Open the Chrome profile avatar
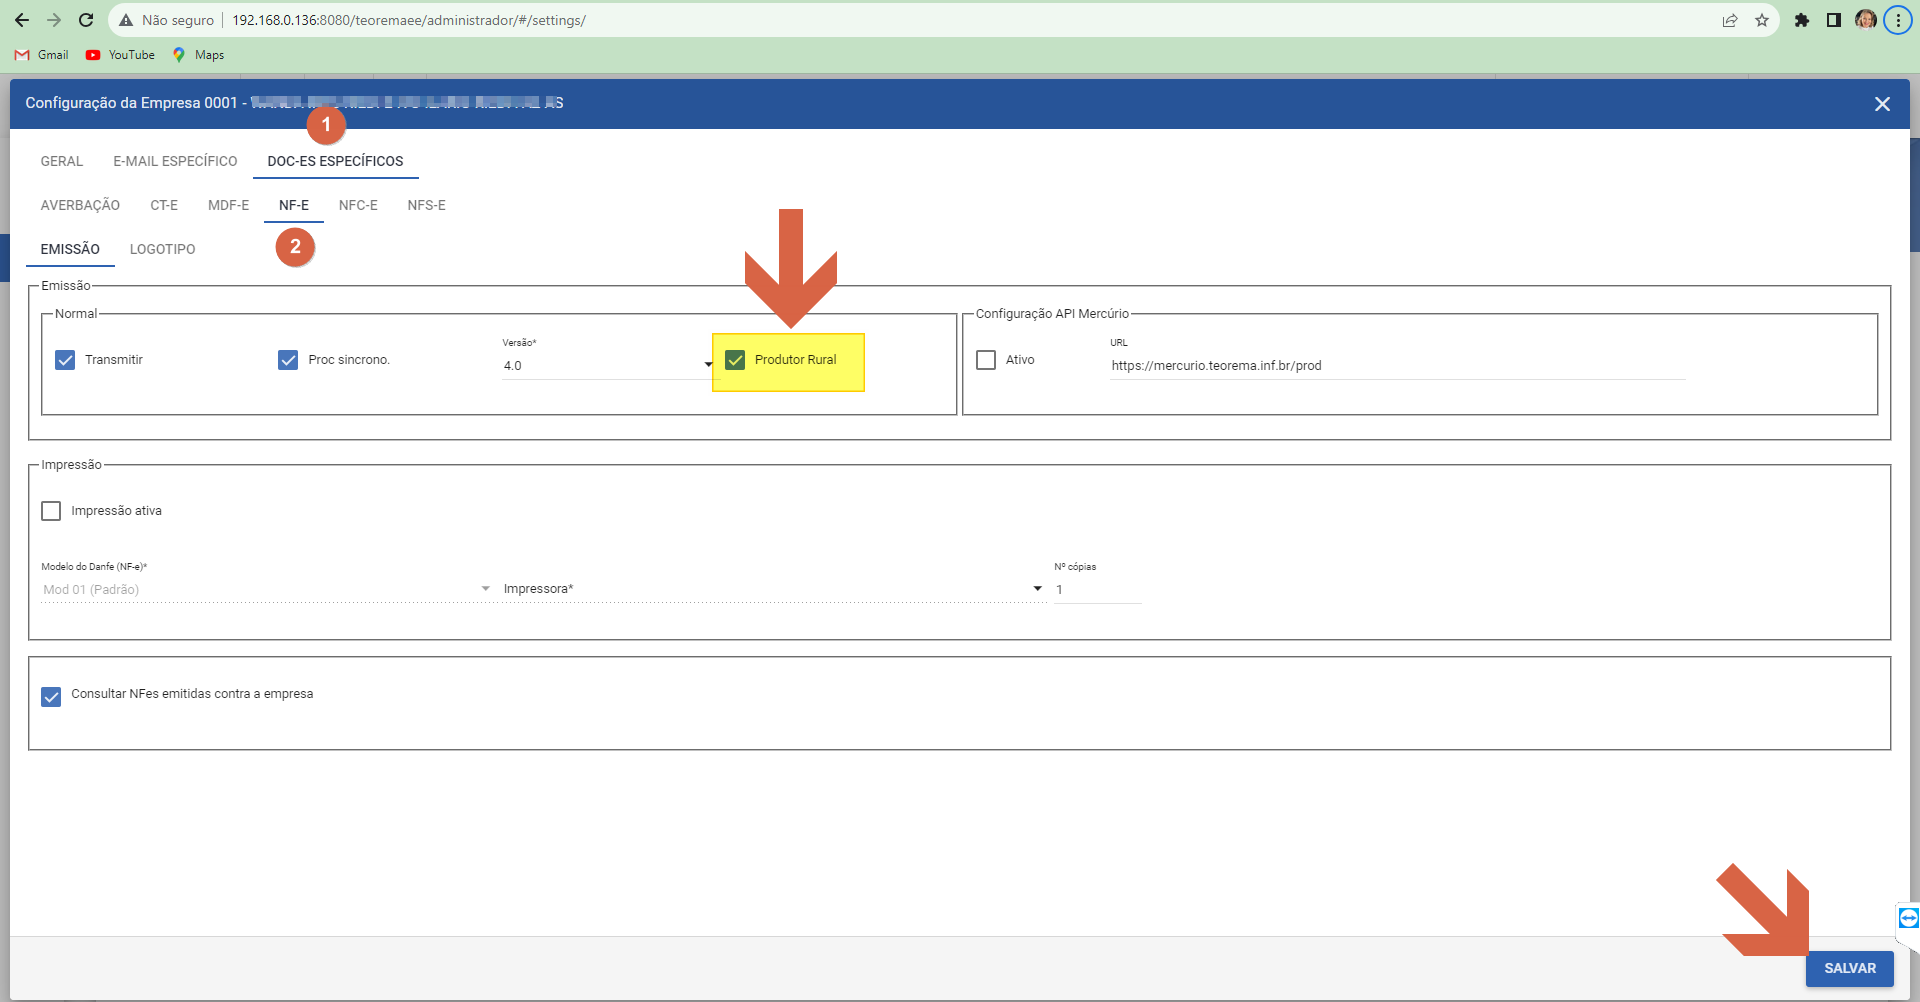This screenshot has width=1920, height=1002. (x=1866, y=20)
